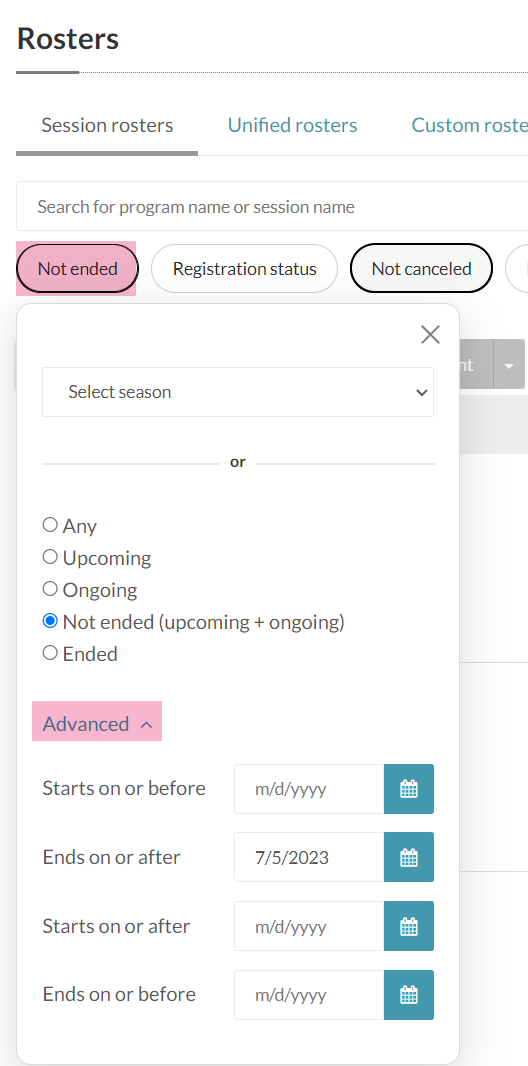Click the Not canceled filter pill

(x=421, y=269)
